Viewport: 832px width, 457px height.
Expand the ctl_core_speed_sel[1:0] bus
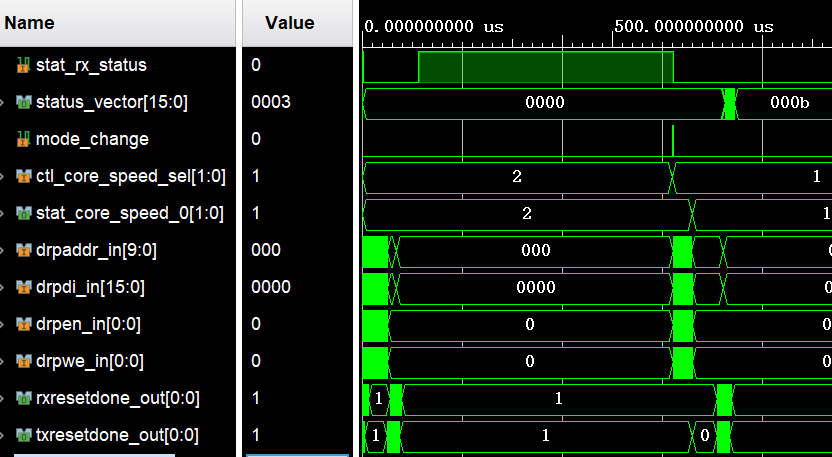pos(2,176)
